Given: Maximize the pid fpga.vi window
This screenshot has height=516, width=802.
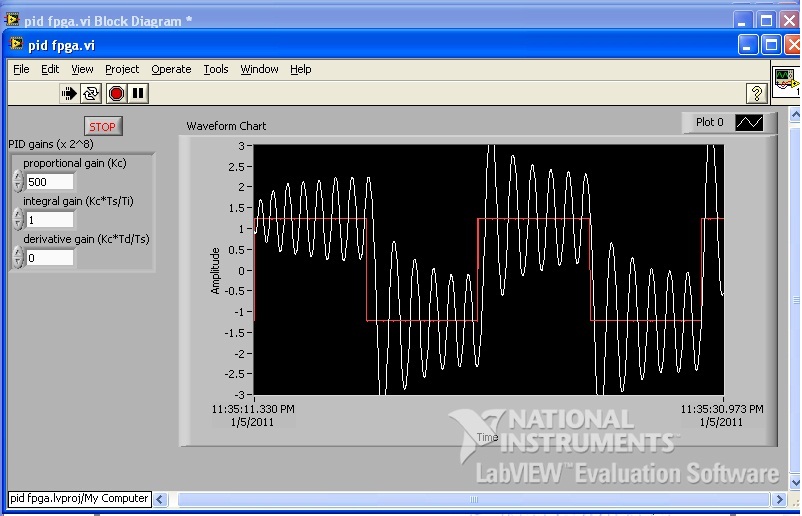Looking at the screenshot, I should (771, 45).
